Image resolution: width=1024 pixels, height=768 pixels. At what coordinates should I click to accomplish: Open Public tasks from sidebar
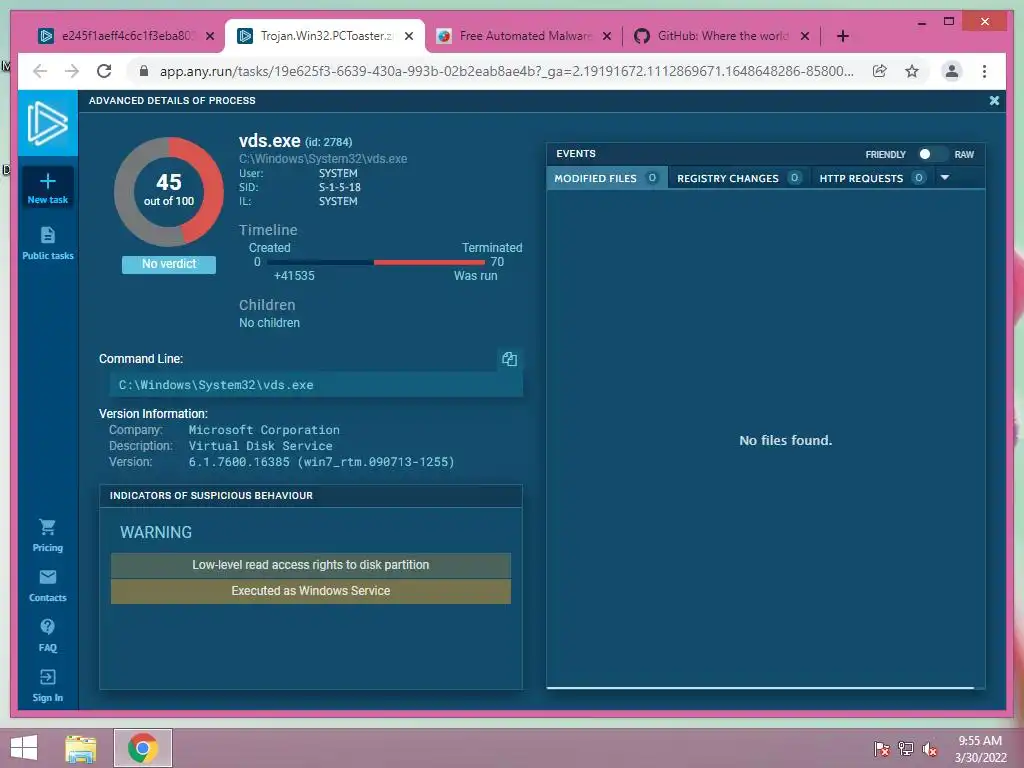click(48, 243)
